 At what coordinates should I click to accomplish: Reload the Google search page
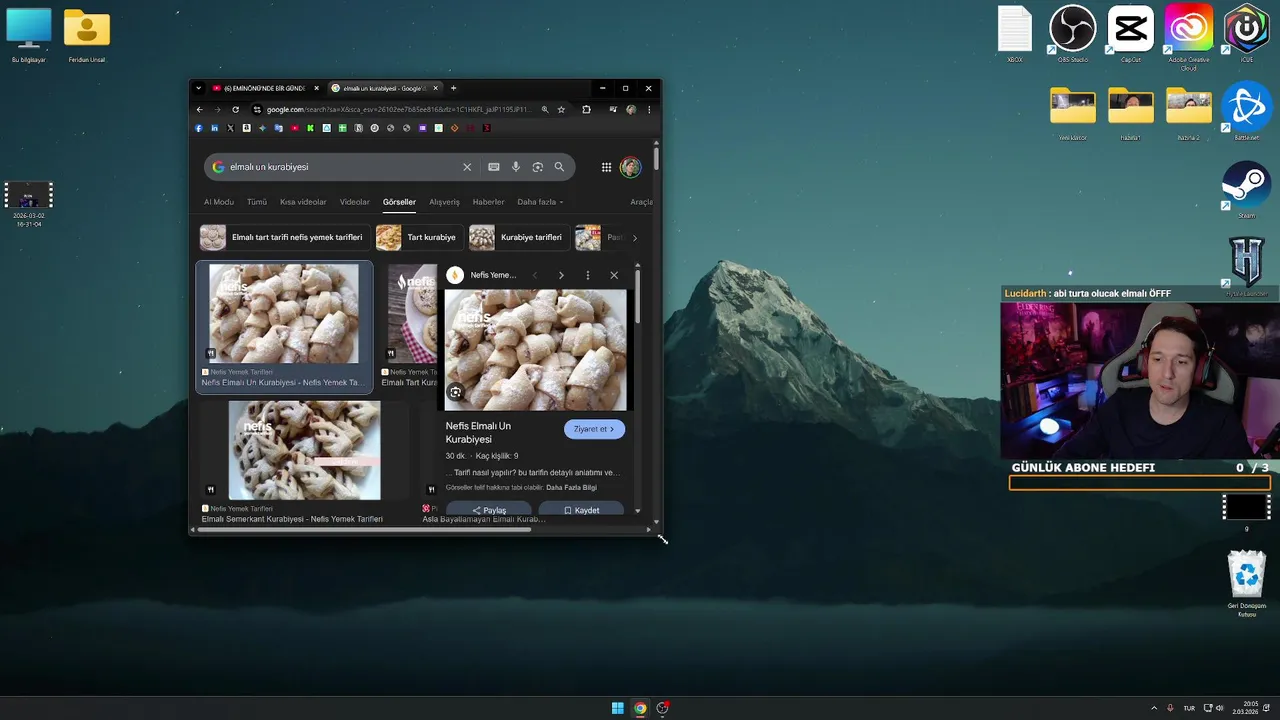tap(235, 109)
